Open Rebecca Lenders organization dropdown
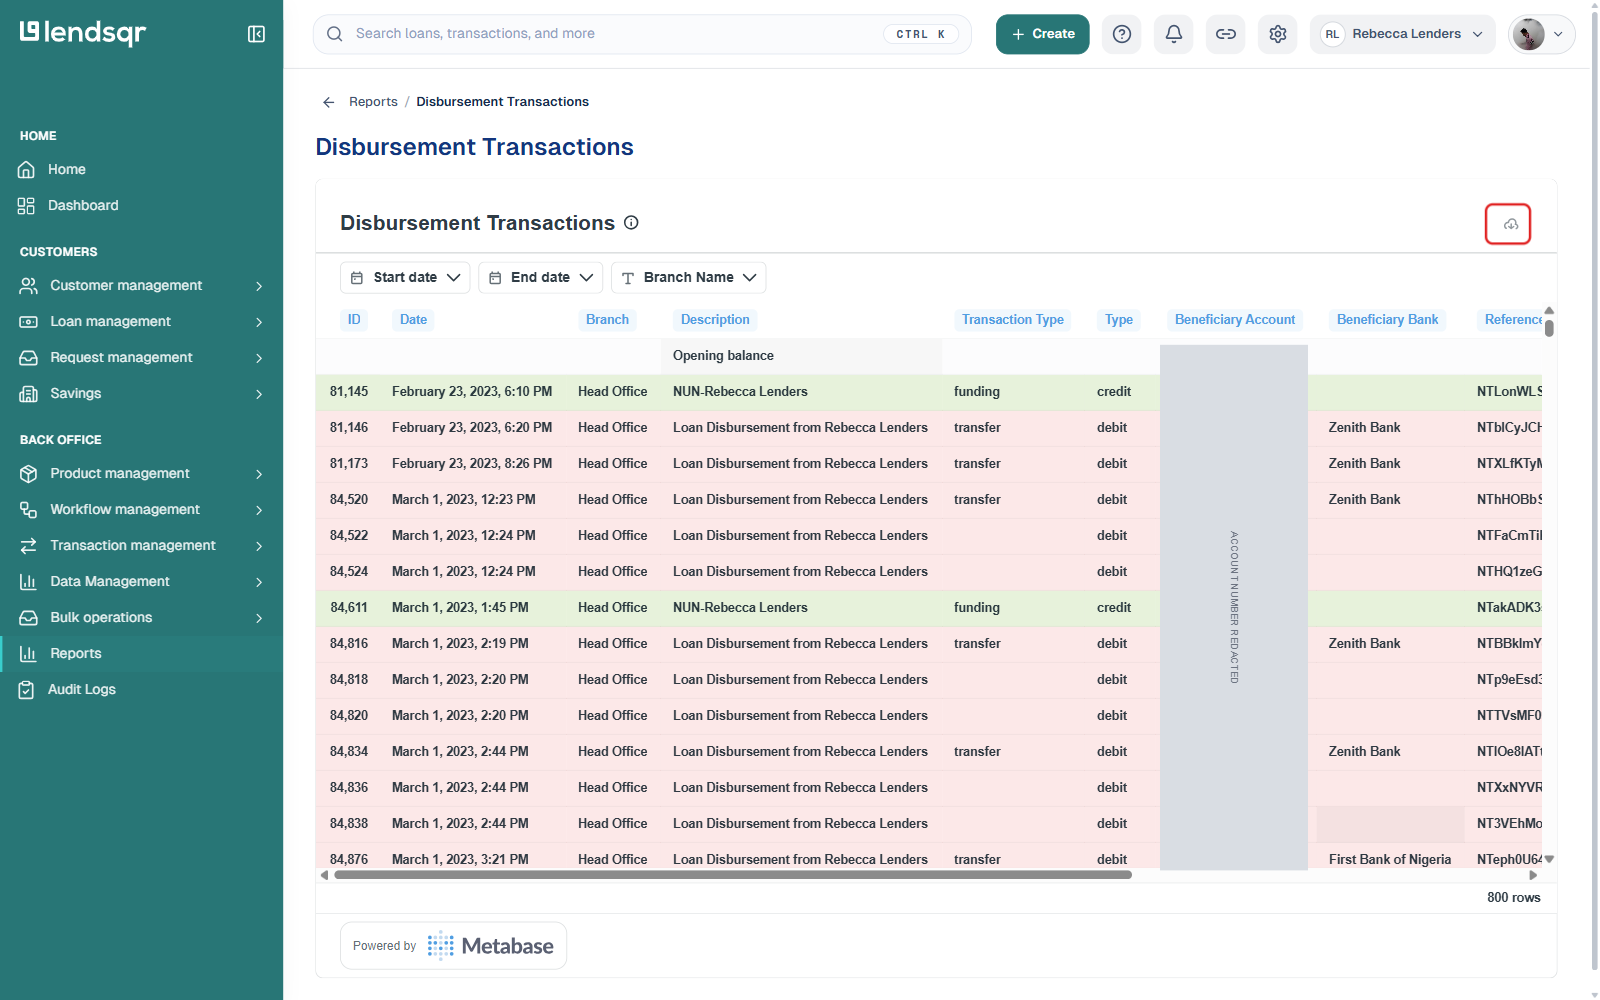 pos(1403,34)
